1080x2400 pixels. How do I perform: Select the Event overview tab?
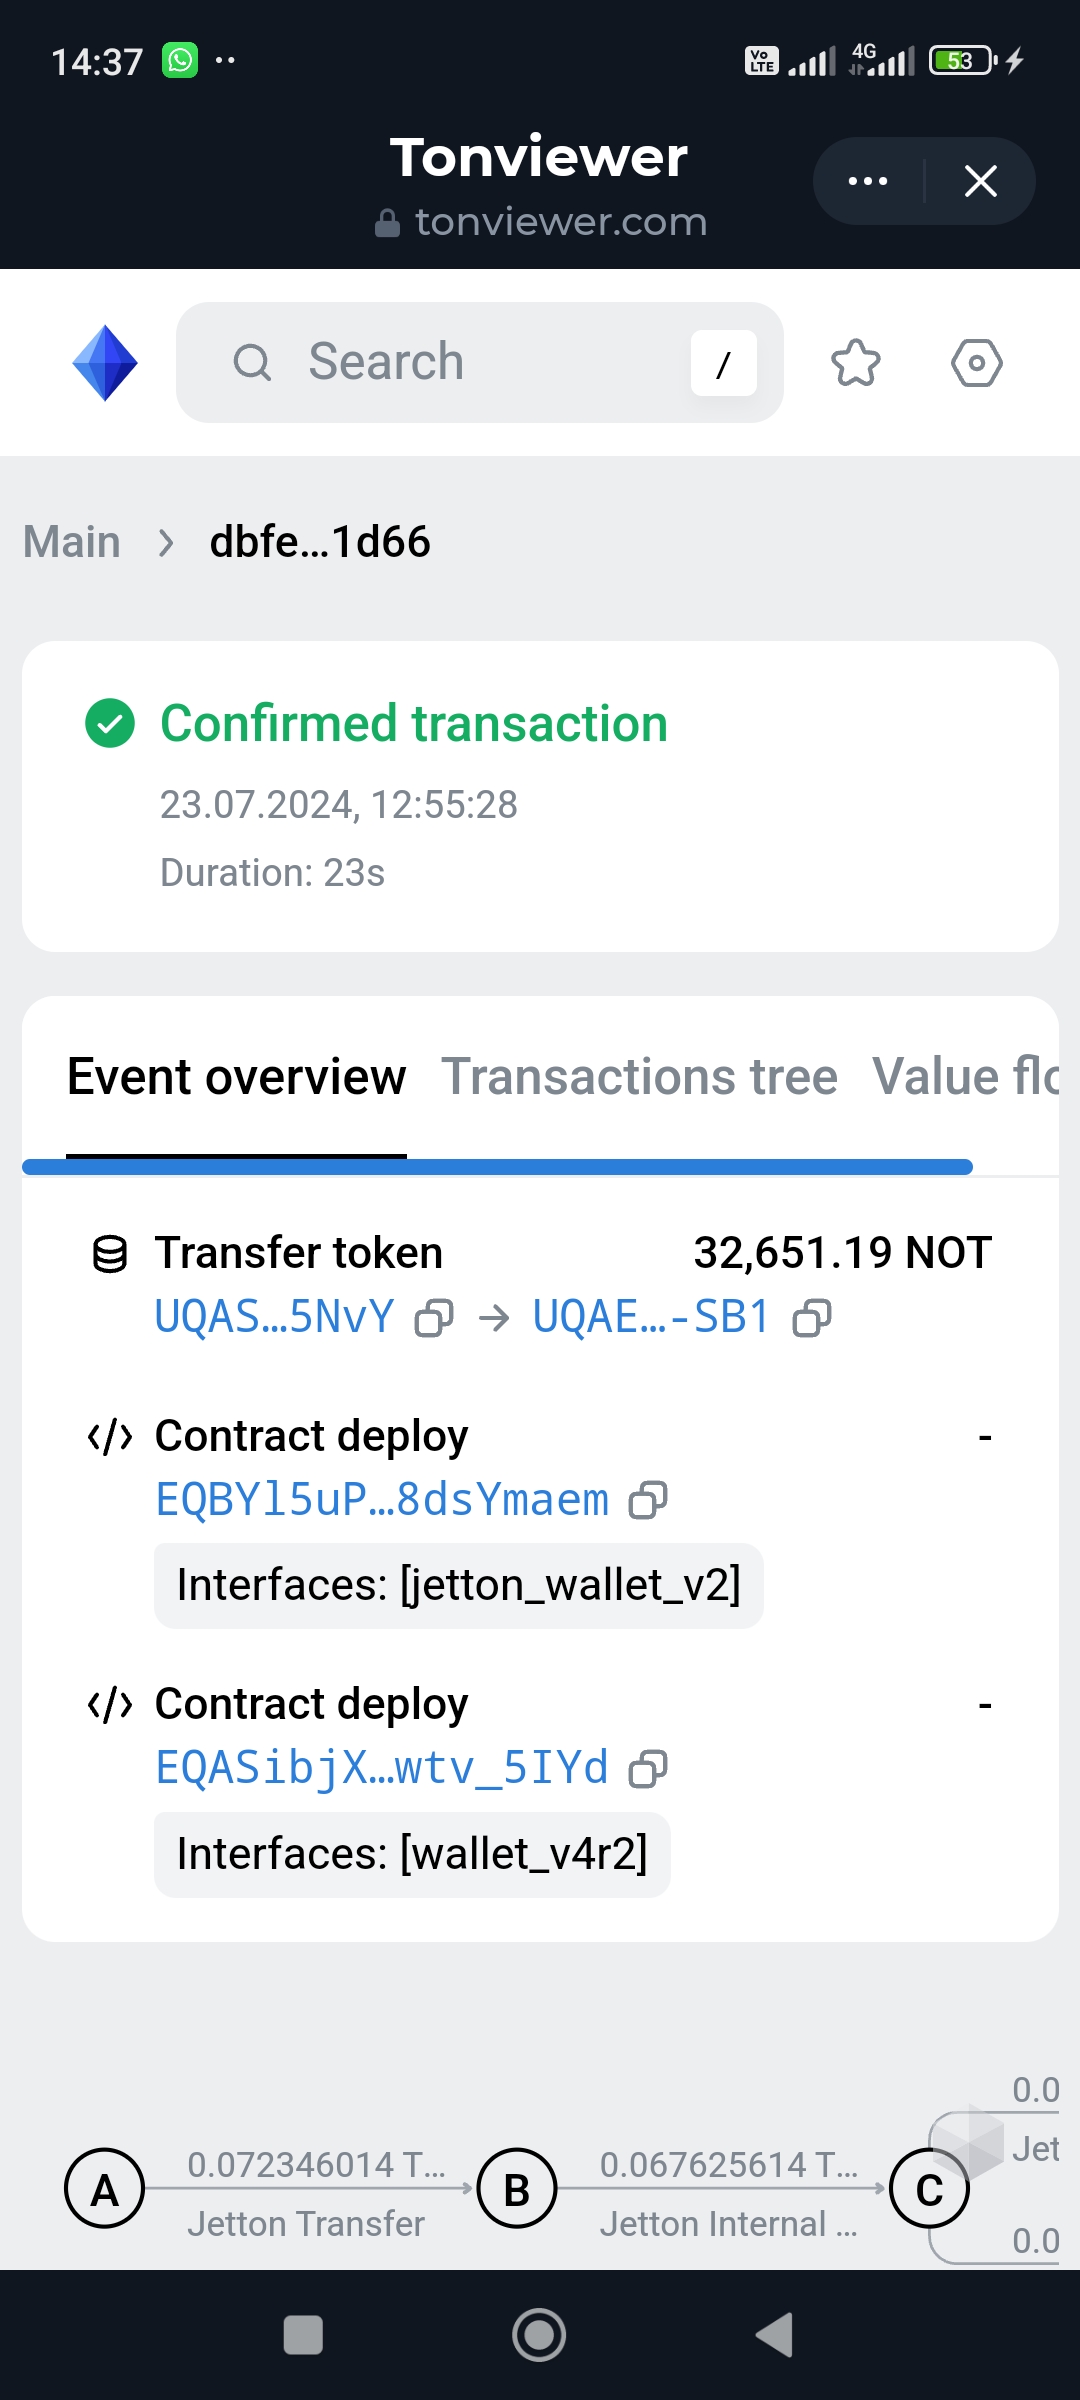tap(236, 1077)
